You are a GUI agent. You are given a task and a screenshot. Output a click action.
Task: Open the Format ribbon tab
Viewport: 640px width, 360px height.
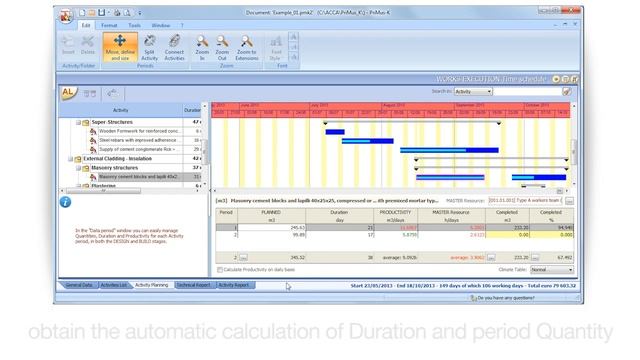[x=109, y=25]
